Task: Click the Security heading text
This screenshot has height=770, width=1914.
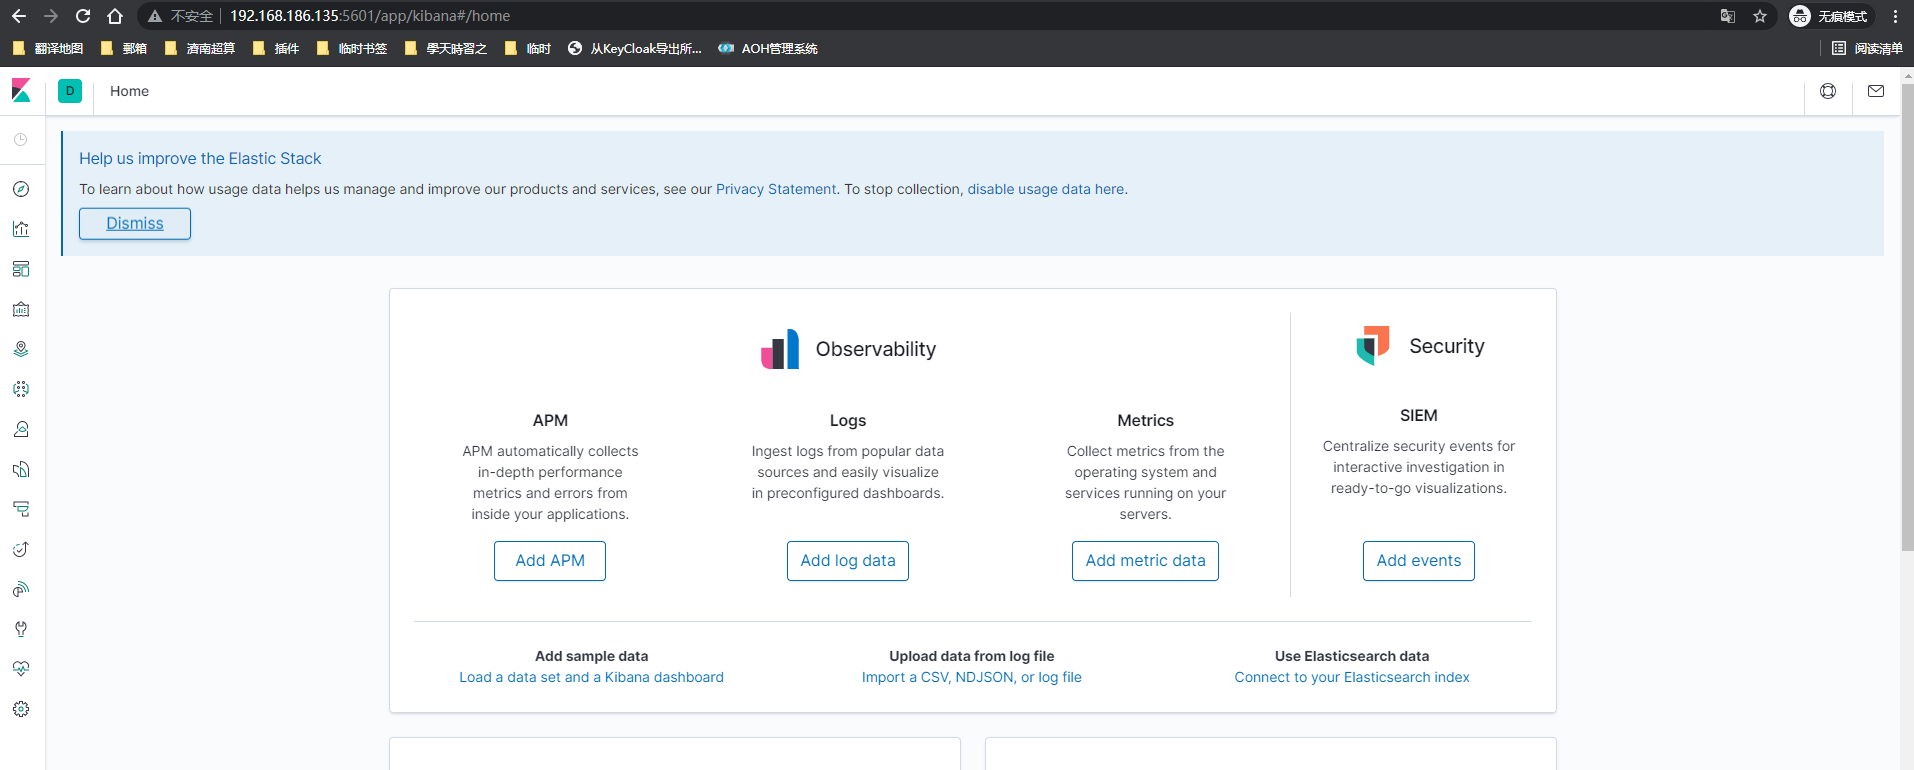Action: 1447,346
